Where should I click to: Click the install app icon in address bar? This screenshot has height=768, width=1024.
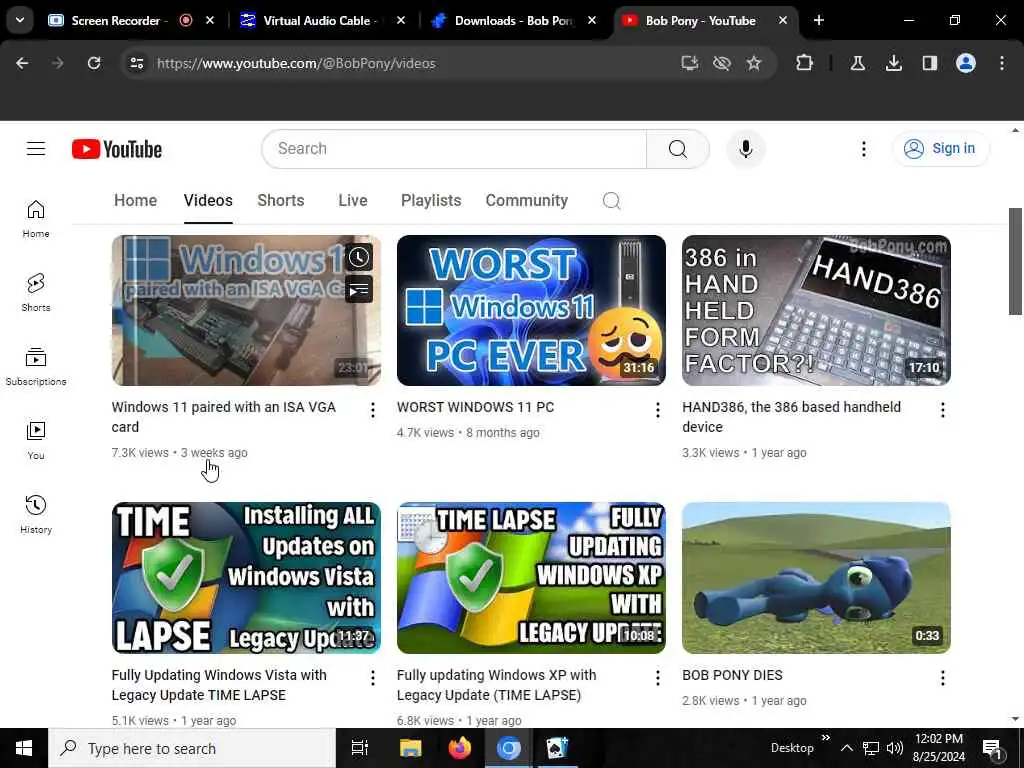tap(690, 63)
